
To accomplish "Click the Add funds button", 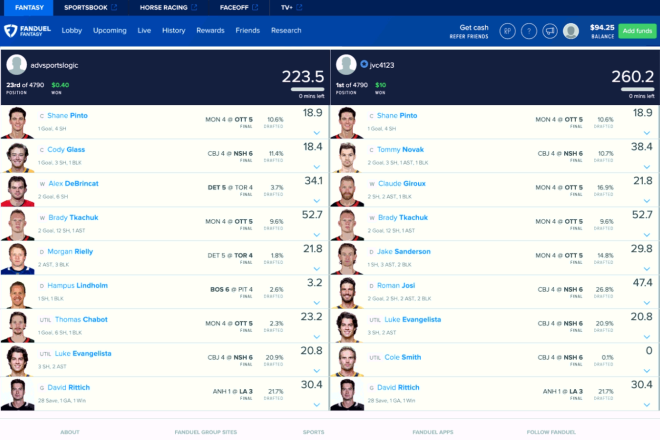I will tap(637, 31).
